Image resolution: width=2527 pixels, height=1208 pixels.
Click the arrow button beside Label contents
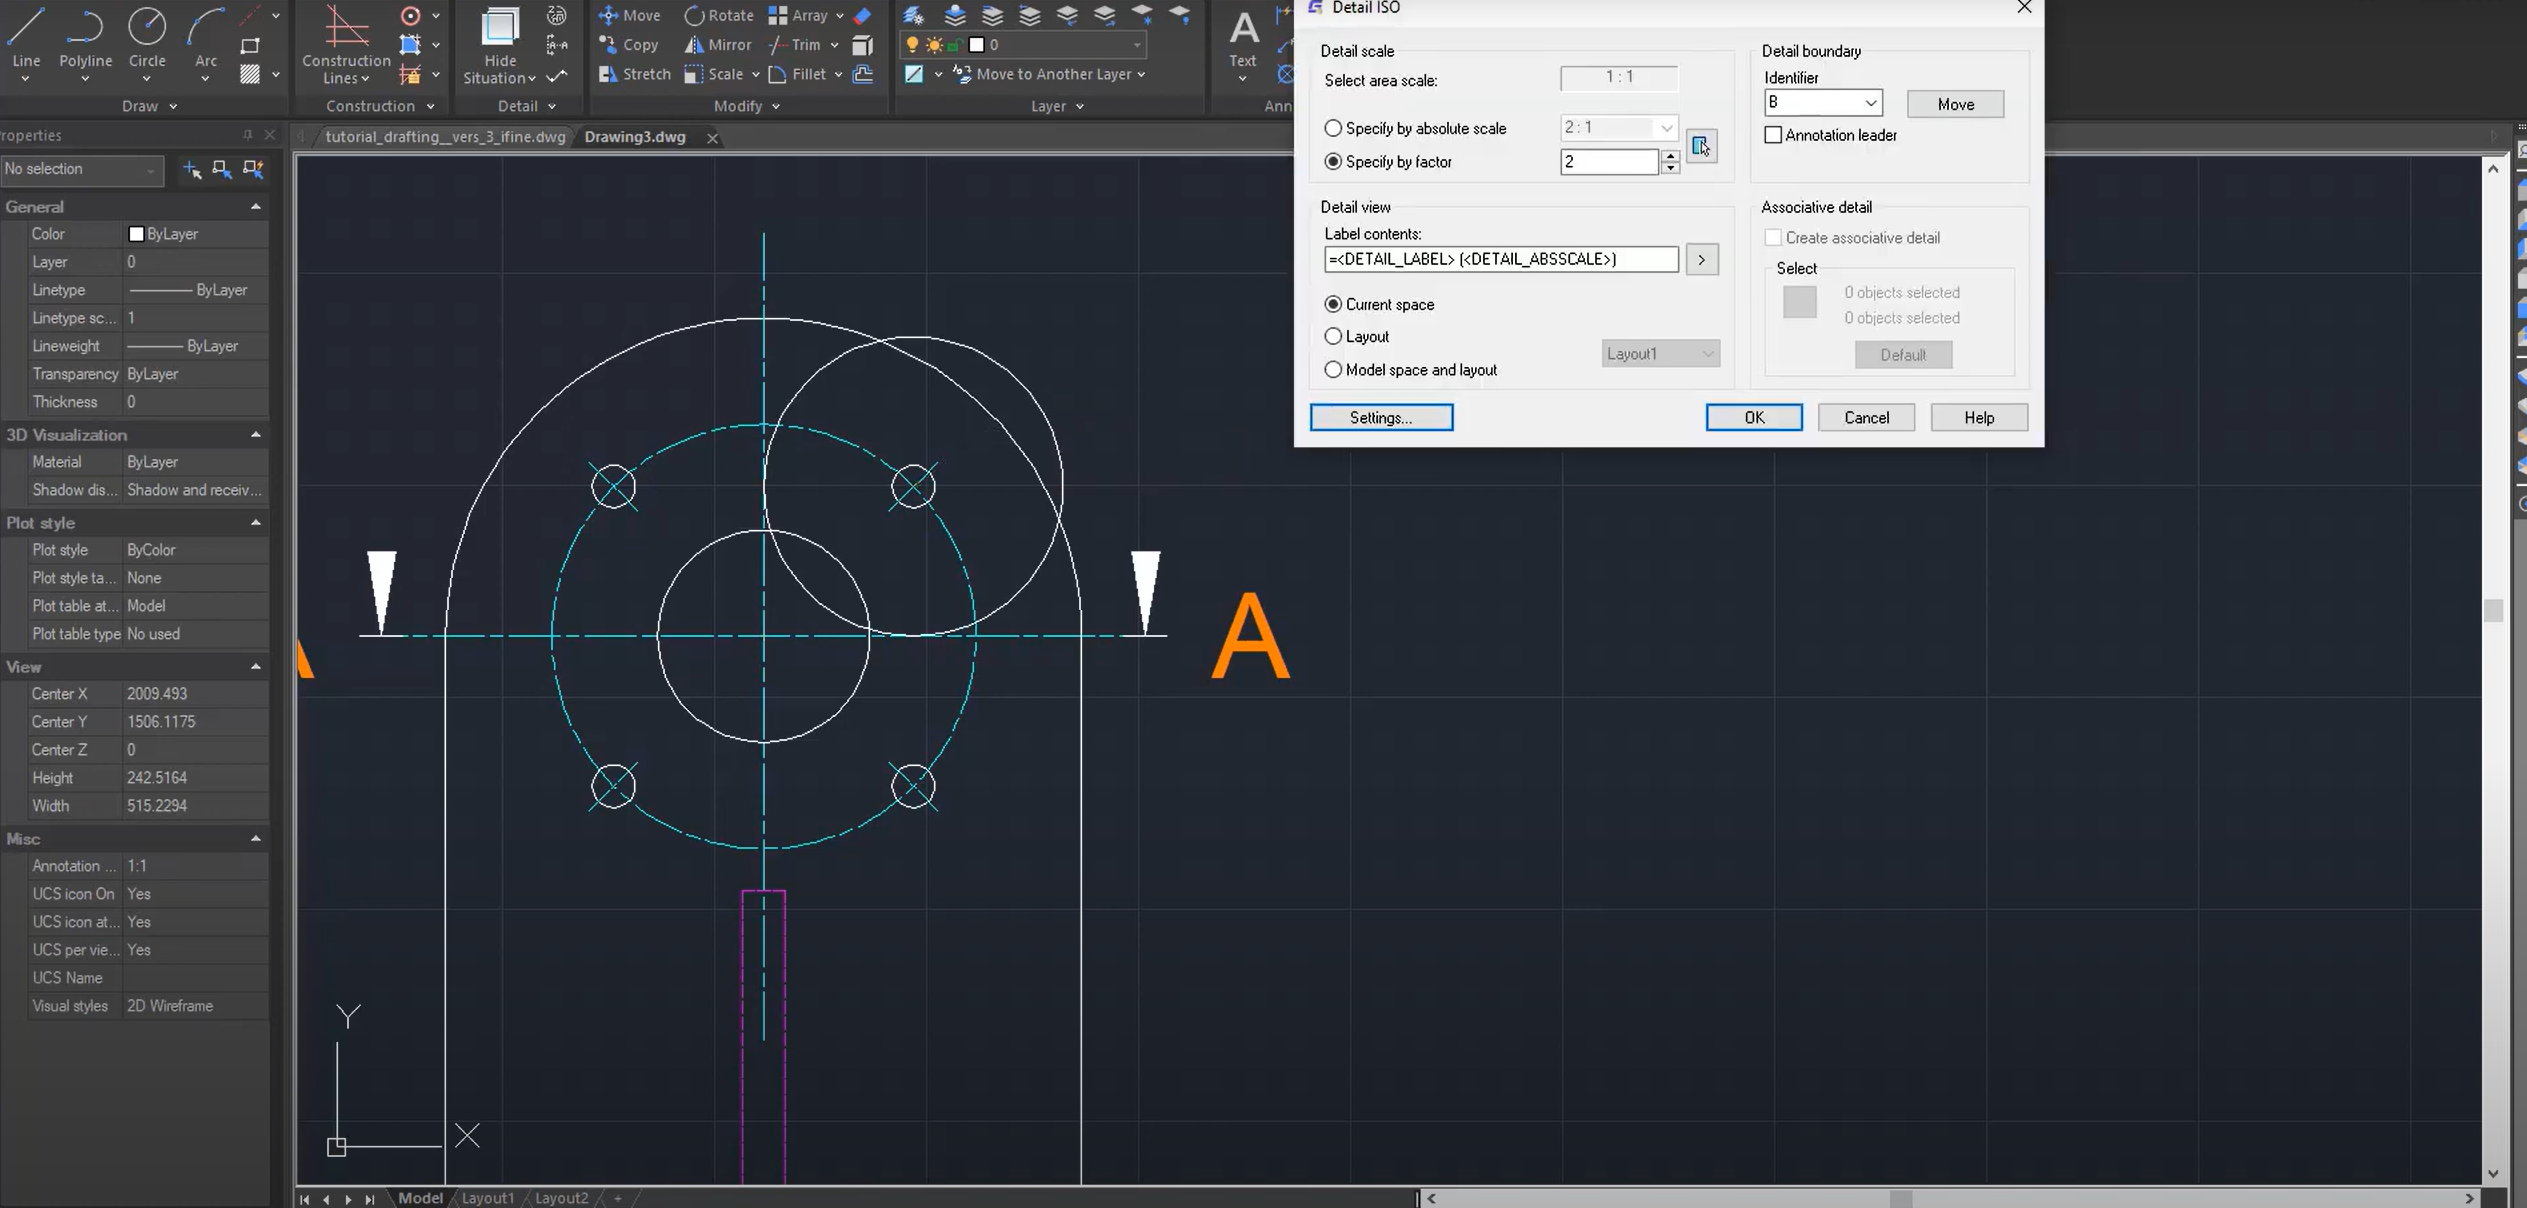tap(1701, 259)
